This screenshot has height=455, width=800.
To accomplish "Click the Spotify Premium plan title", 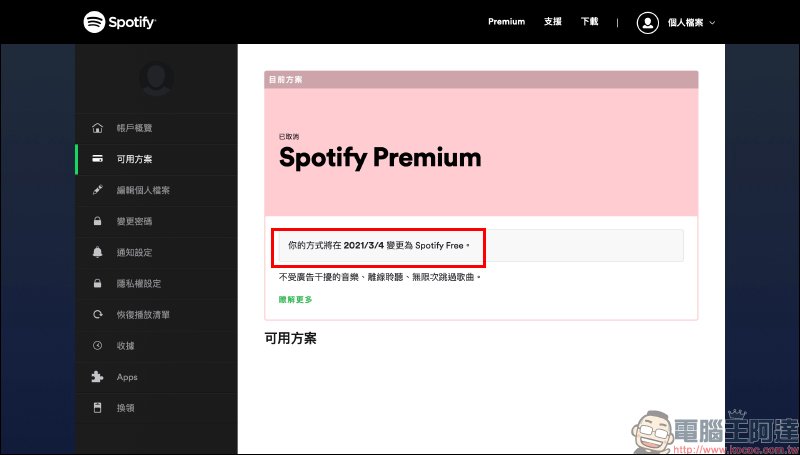I will click(380, 158).
